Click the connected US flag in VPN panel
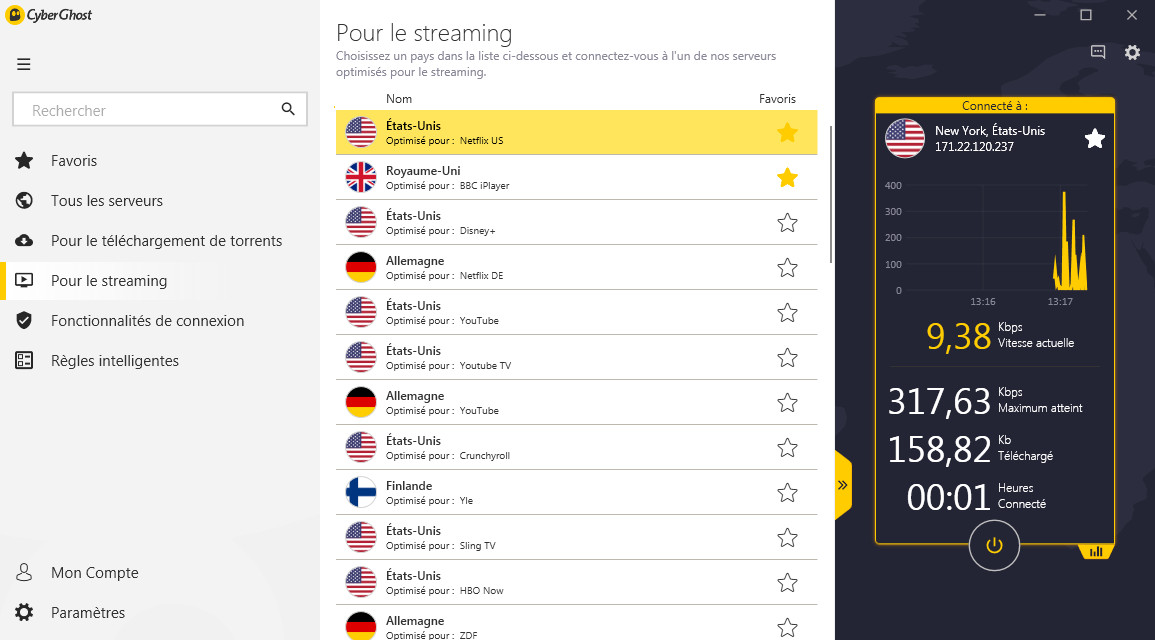 (905, 138)
